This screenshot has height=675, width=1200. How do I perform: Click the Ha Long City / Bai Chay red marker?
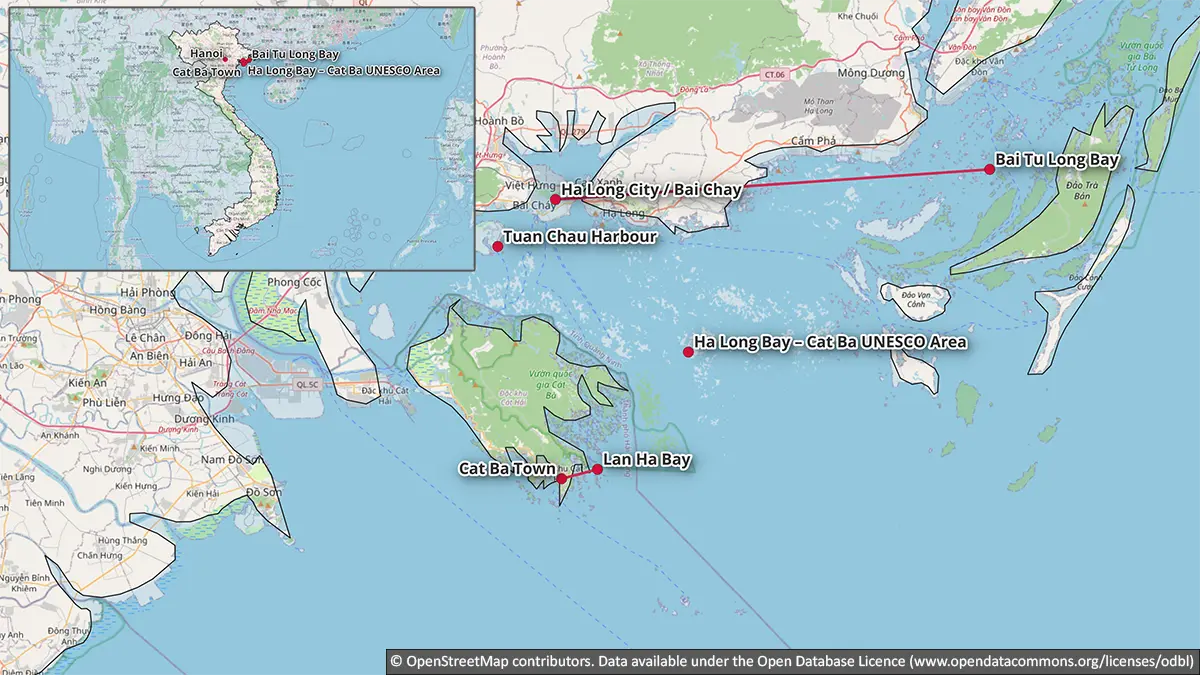coord(555,199)
